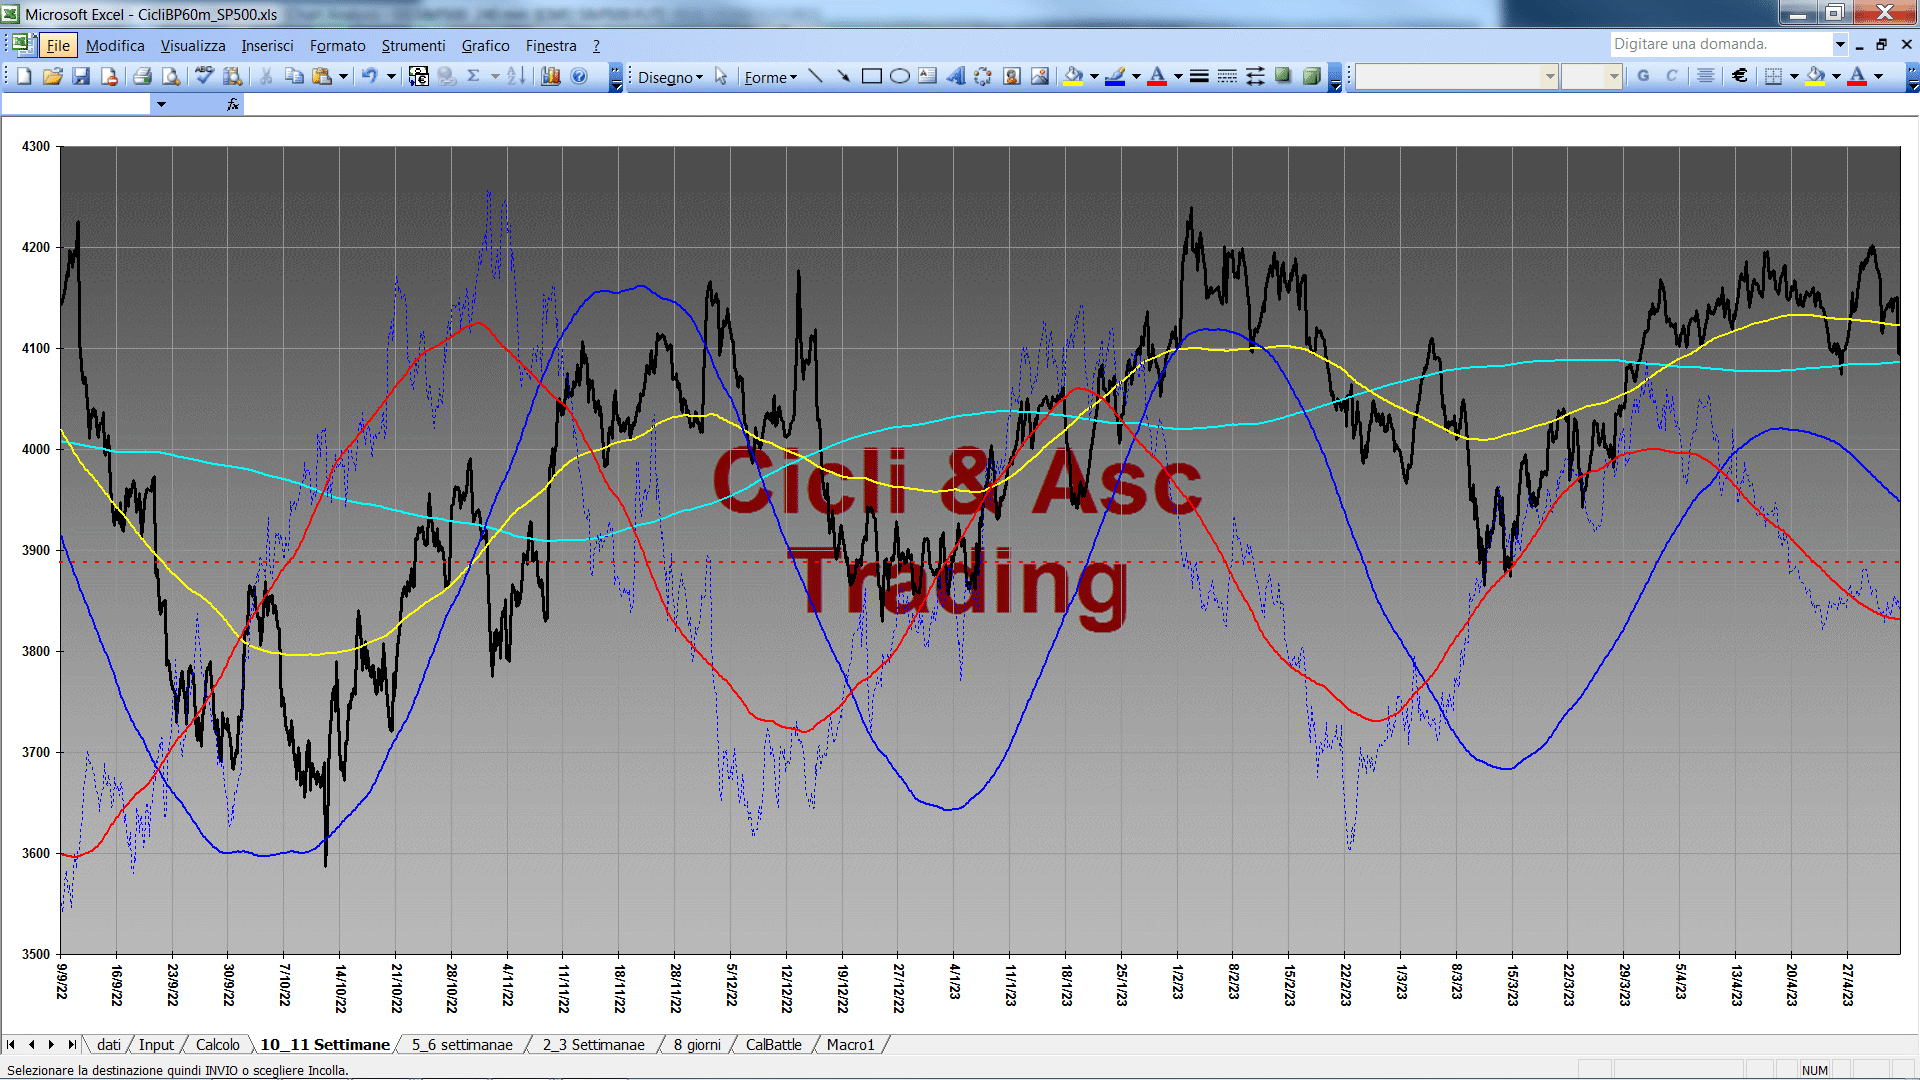This screenshot has width=1920, height=1080.
Task: Open the Finestra menu
Action: [x=551, y=46]
